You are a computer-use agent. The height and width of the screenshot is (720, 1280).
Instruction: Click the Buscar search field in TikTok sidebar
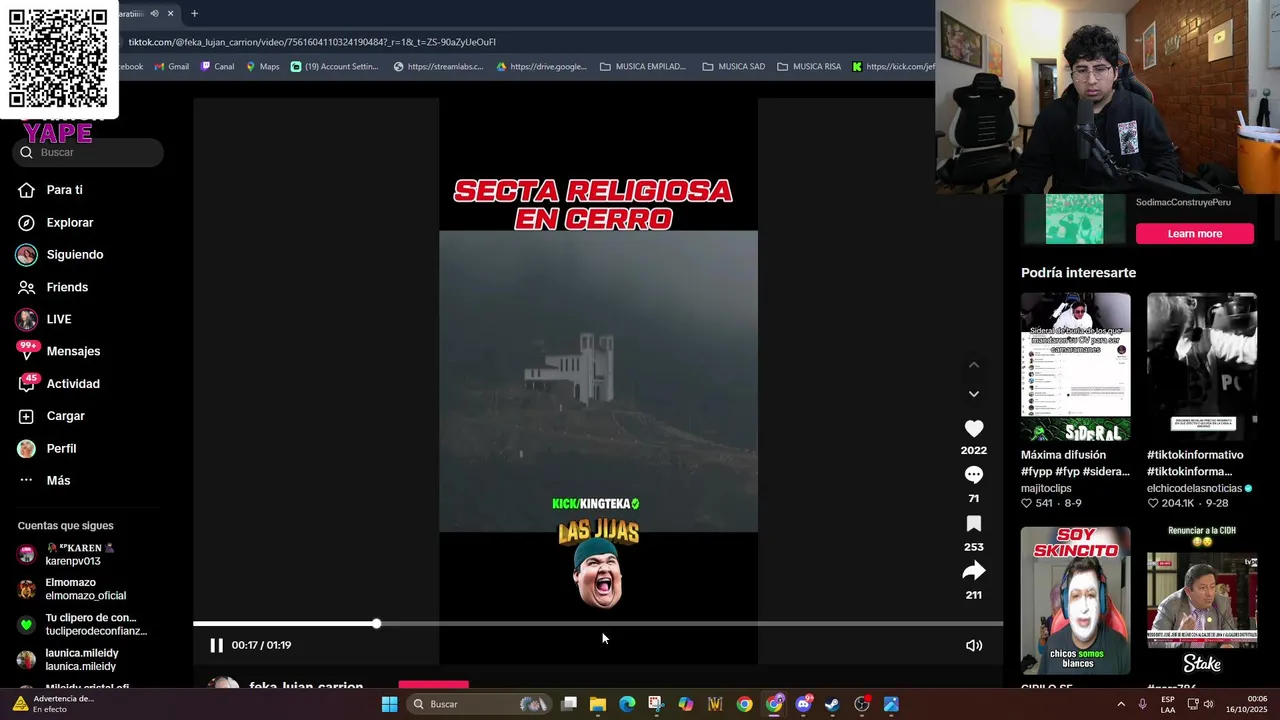click(88, 152)
